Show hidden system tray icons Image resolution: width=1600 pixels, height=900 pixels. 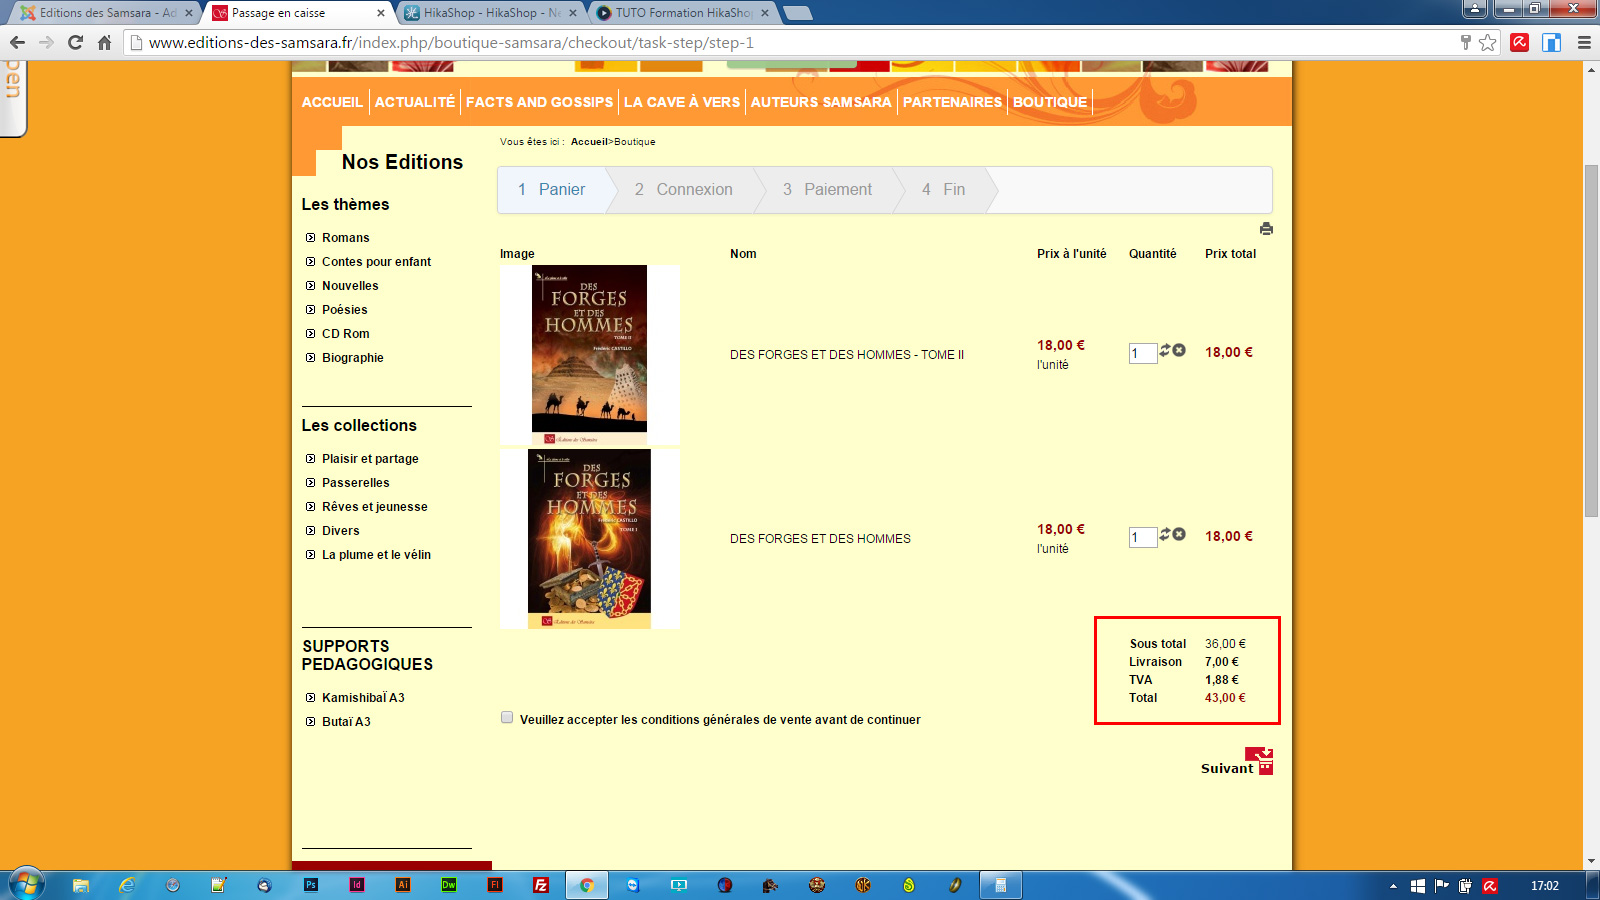(x=1393, y=886)
